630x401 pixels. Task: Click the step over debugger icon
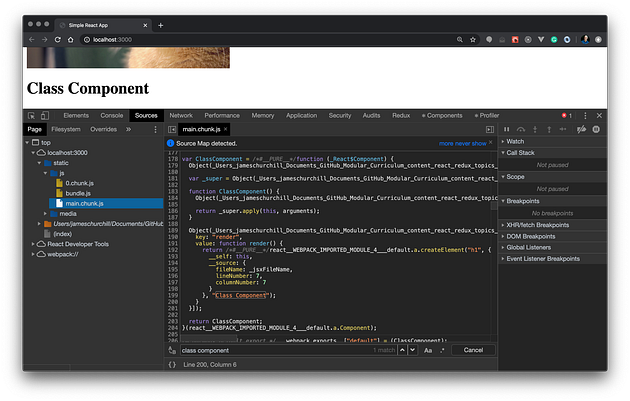[522, 129]
